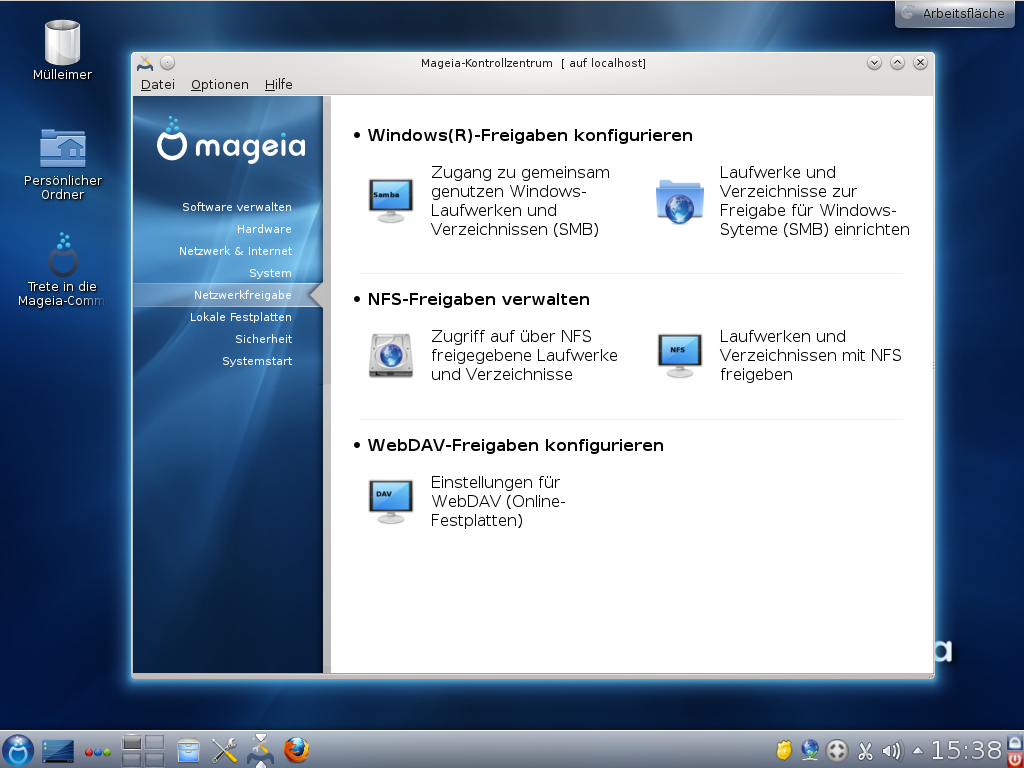
Task: Open the Persönlicher Ordner desktop folder
Action: 62,164
